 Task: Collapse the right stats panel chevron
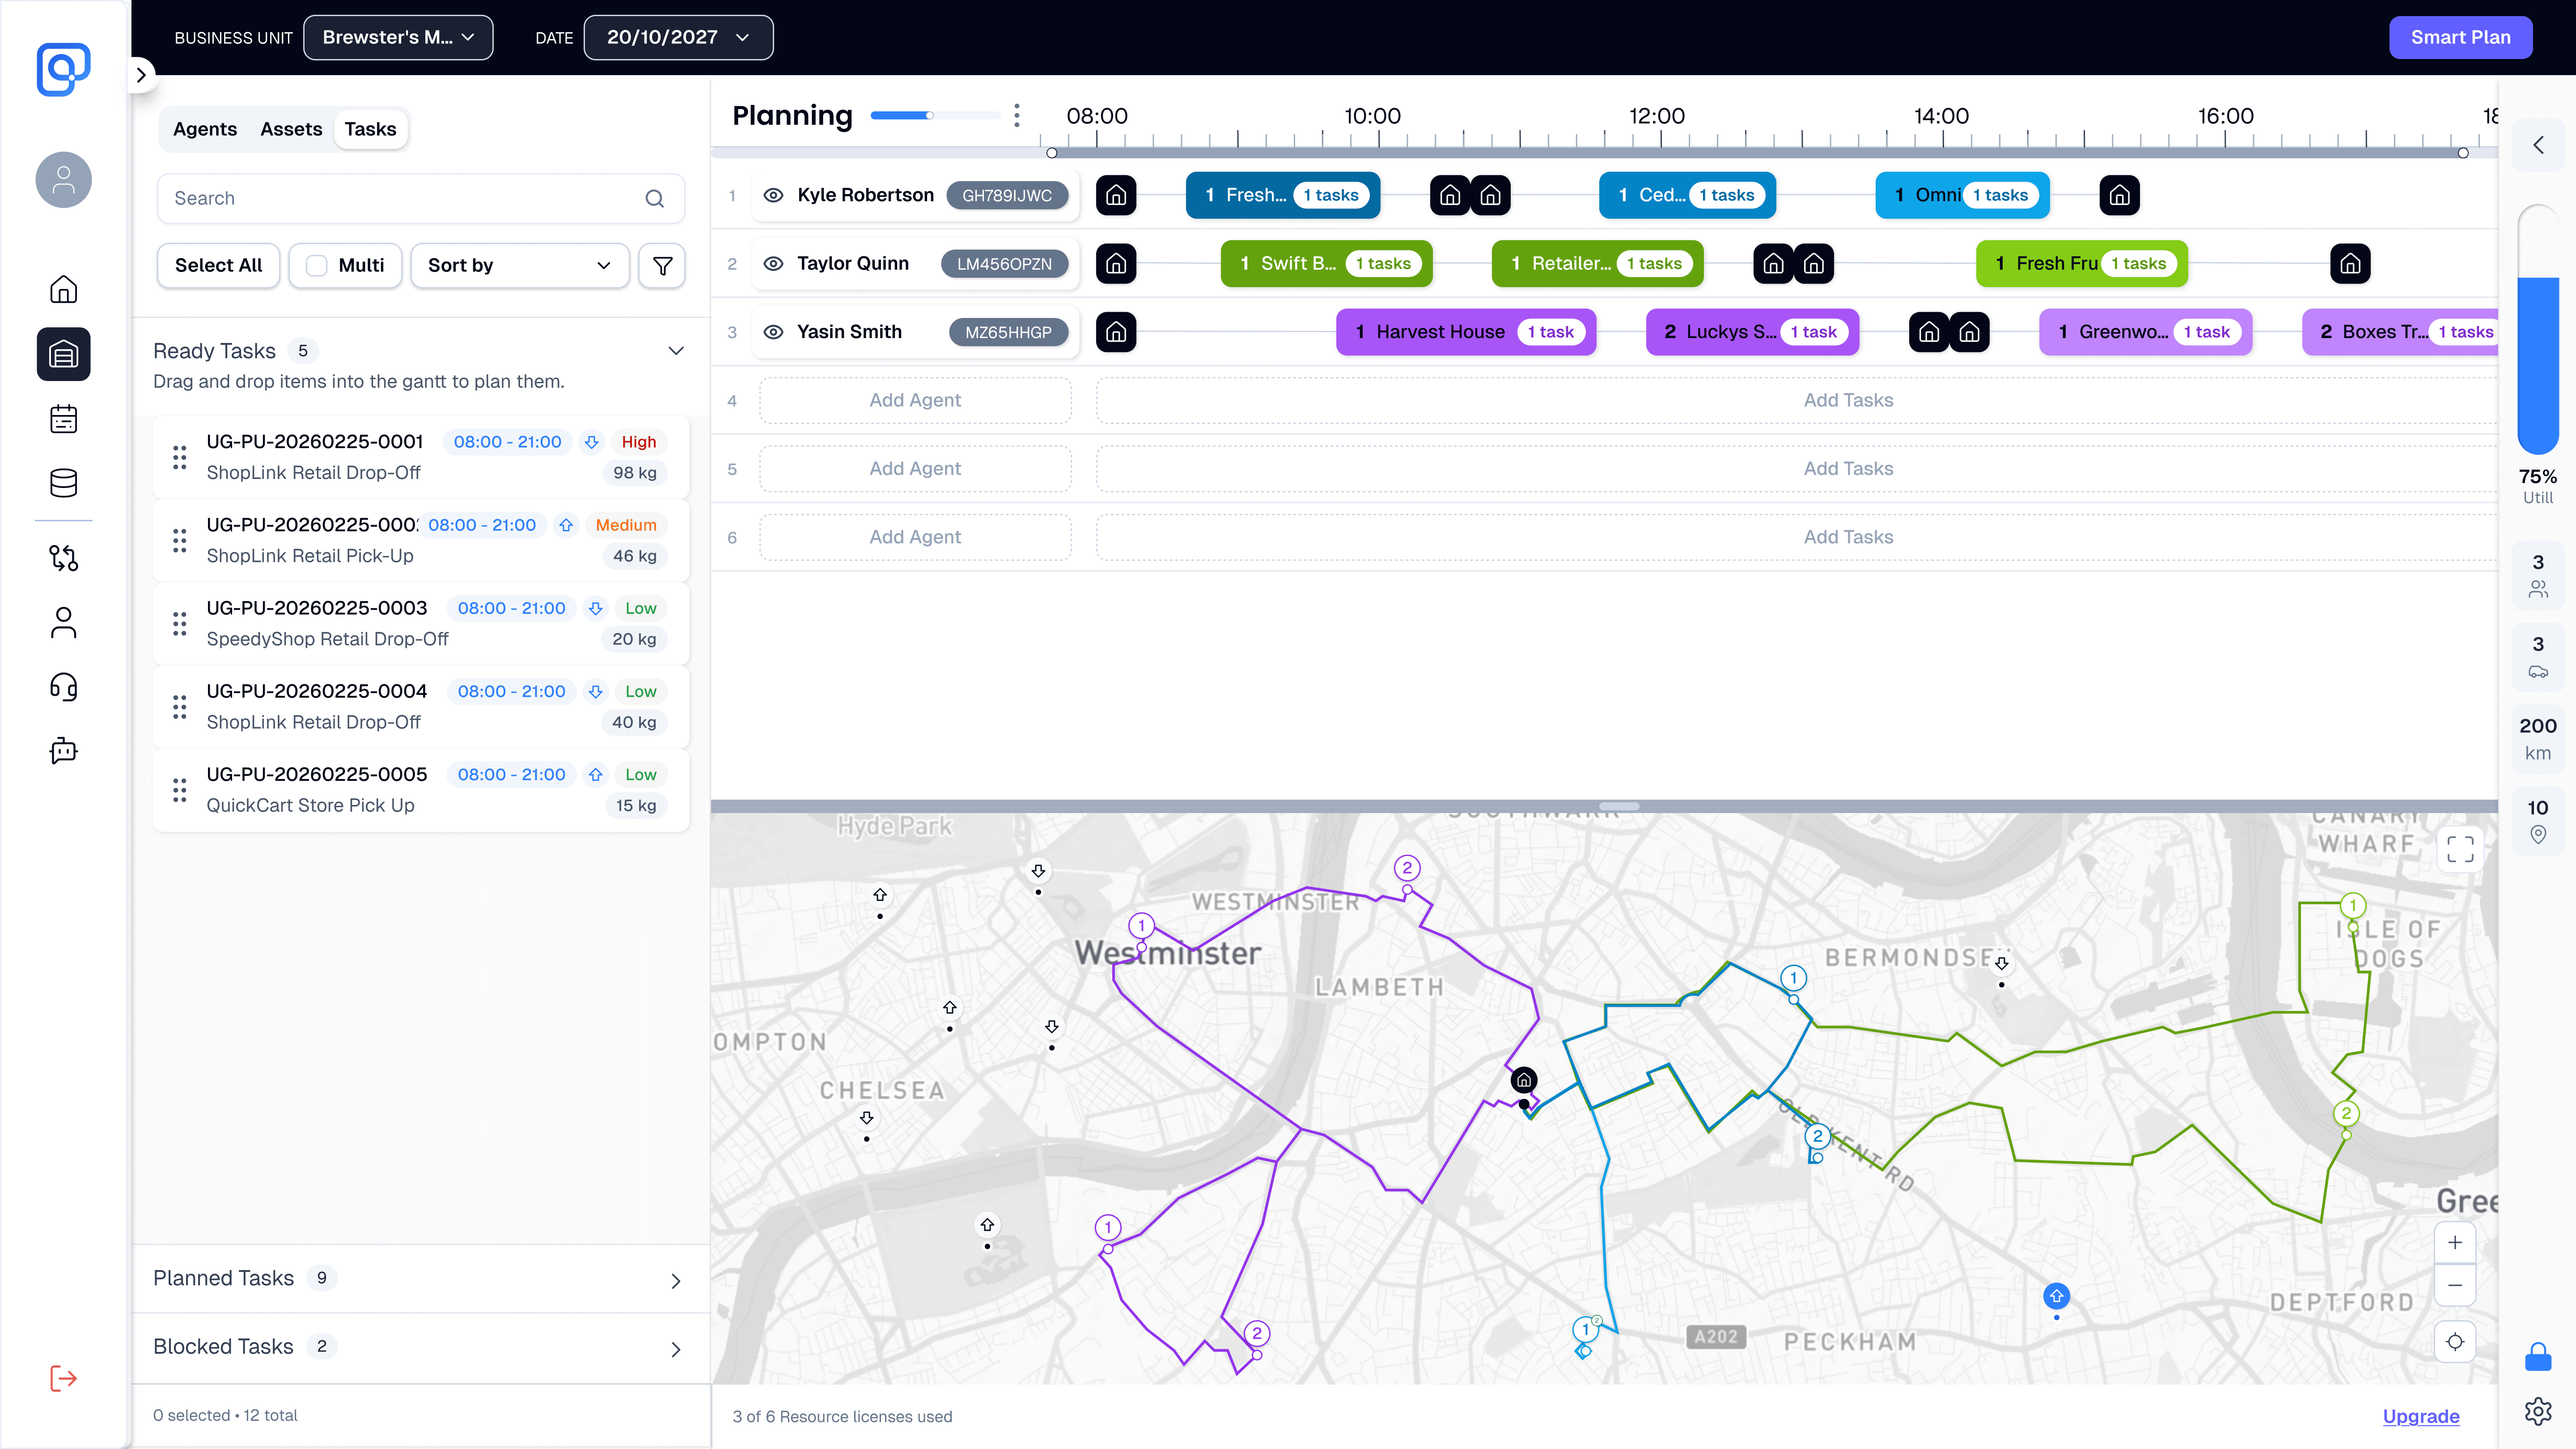pos(2538,146)
